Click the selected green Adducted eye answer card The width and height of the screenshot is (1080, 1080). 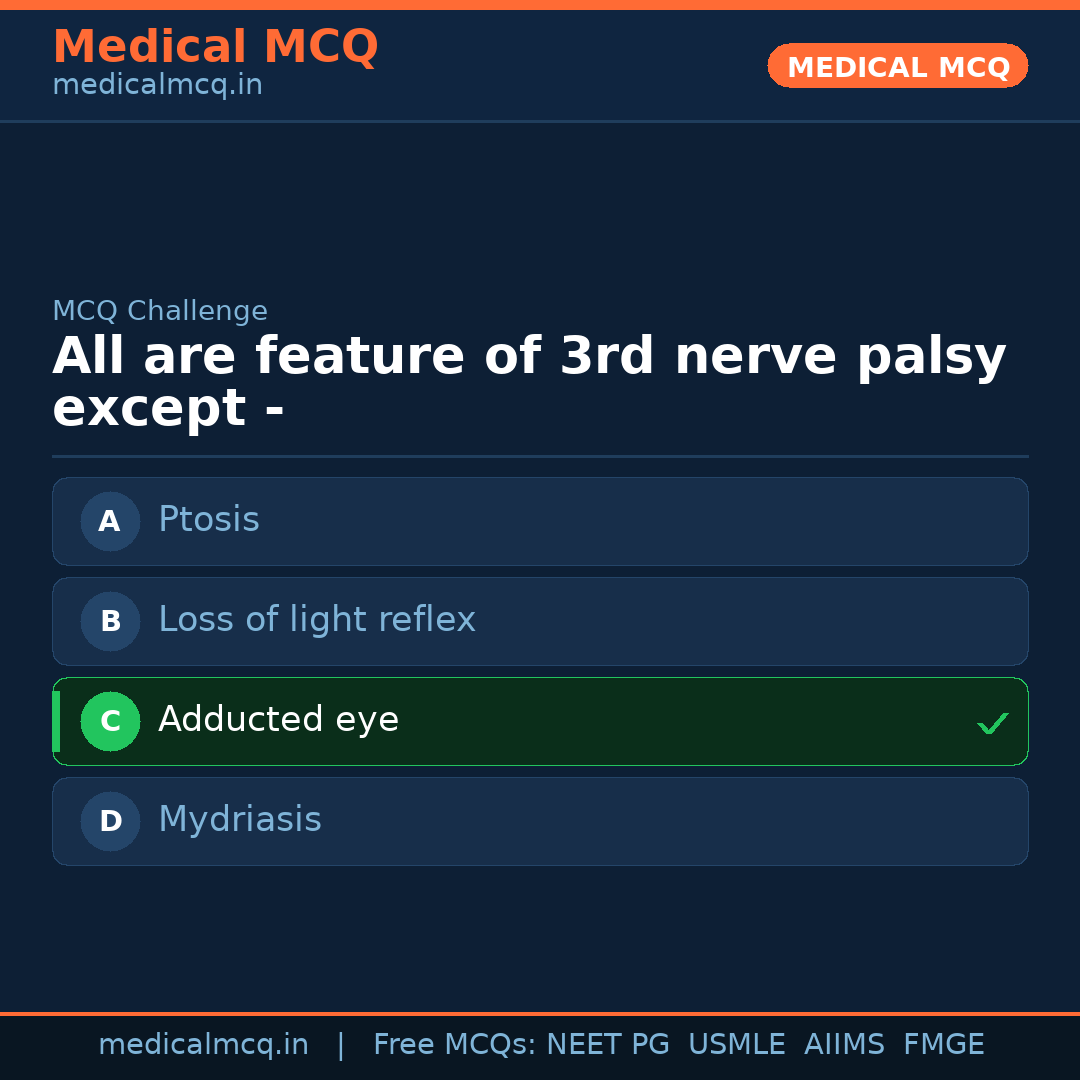tap(540, 721)
